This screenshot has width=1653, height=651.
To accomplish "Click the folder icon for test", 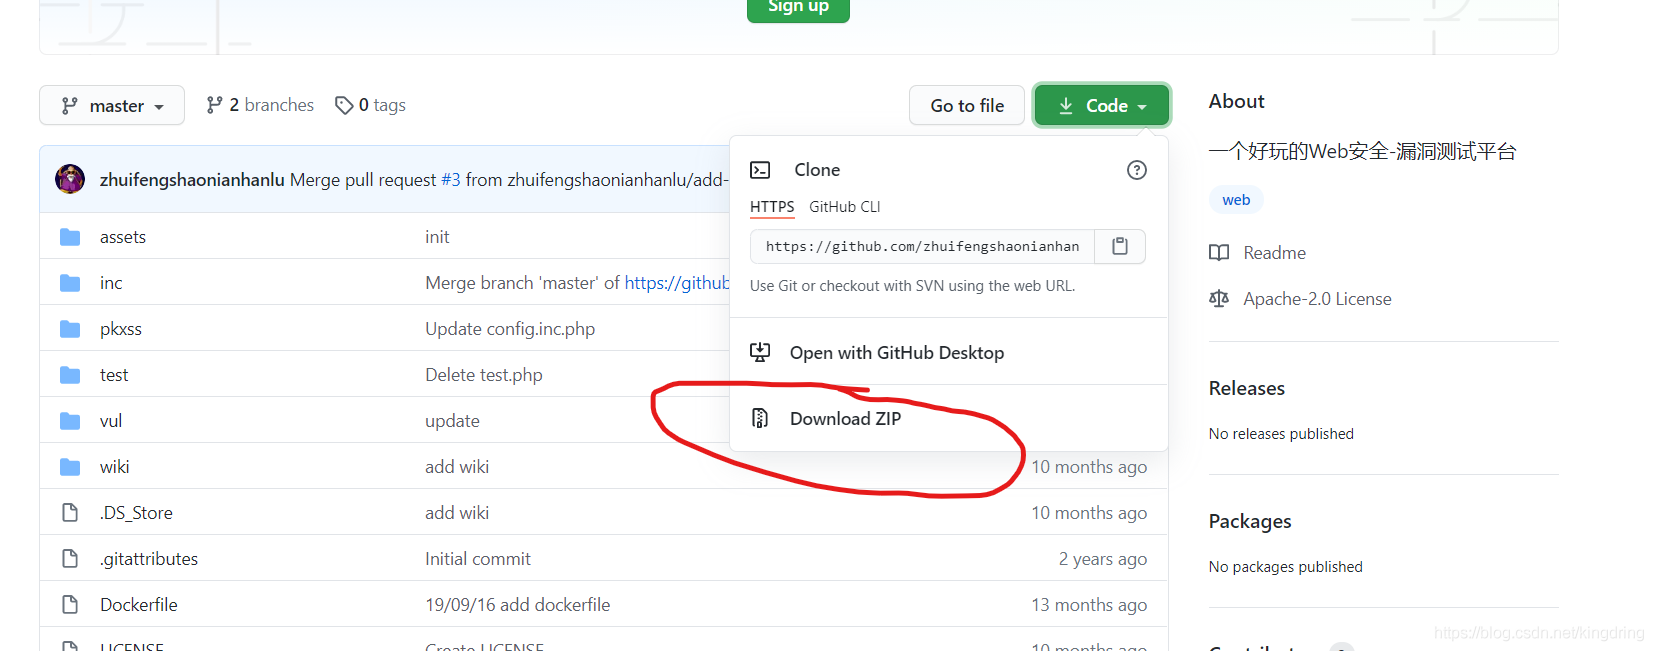I will pyautogui.click(x=70, y=375).
